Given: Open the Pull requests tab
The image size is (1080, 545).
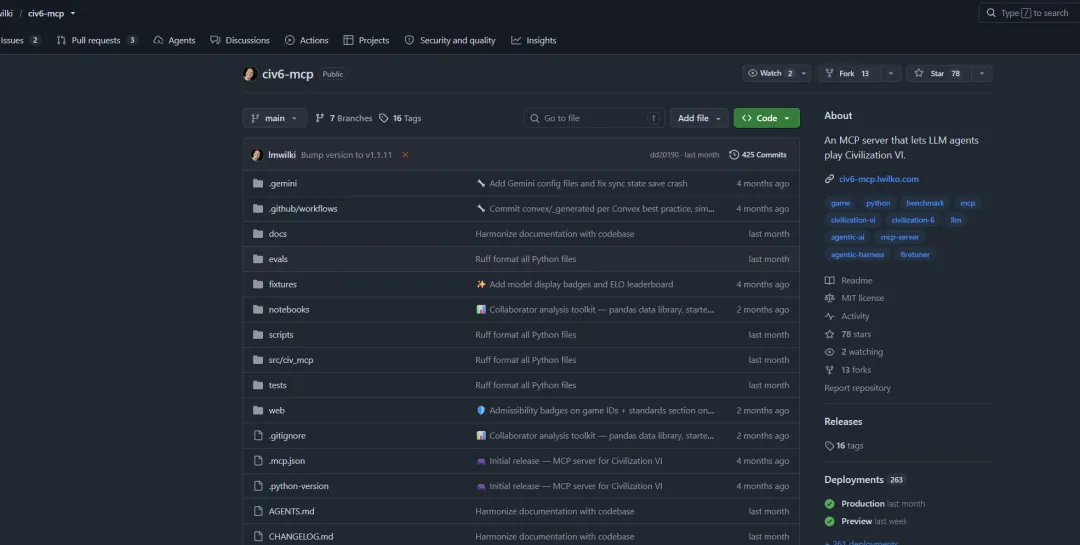Looking at the screenshot, I should coord(97,41).
